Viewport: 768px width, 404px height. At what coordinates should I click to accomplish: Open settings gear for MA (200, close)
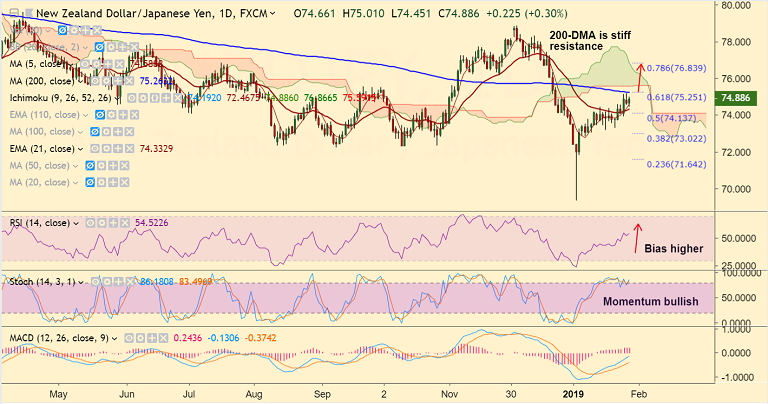[x=106, y=80]
